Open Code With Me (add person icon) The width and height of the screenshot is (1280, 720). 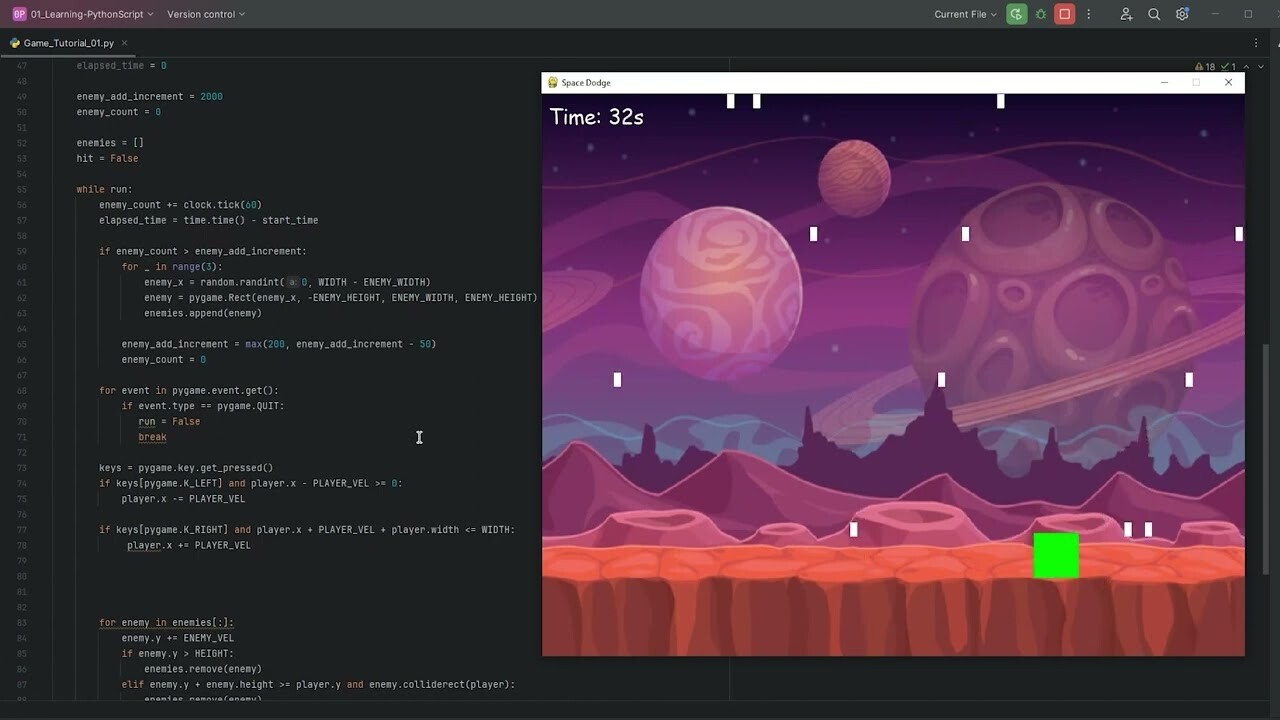[1126, 14]
